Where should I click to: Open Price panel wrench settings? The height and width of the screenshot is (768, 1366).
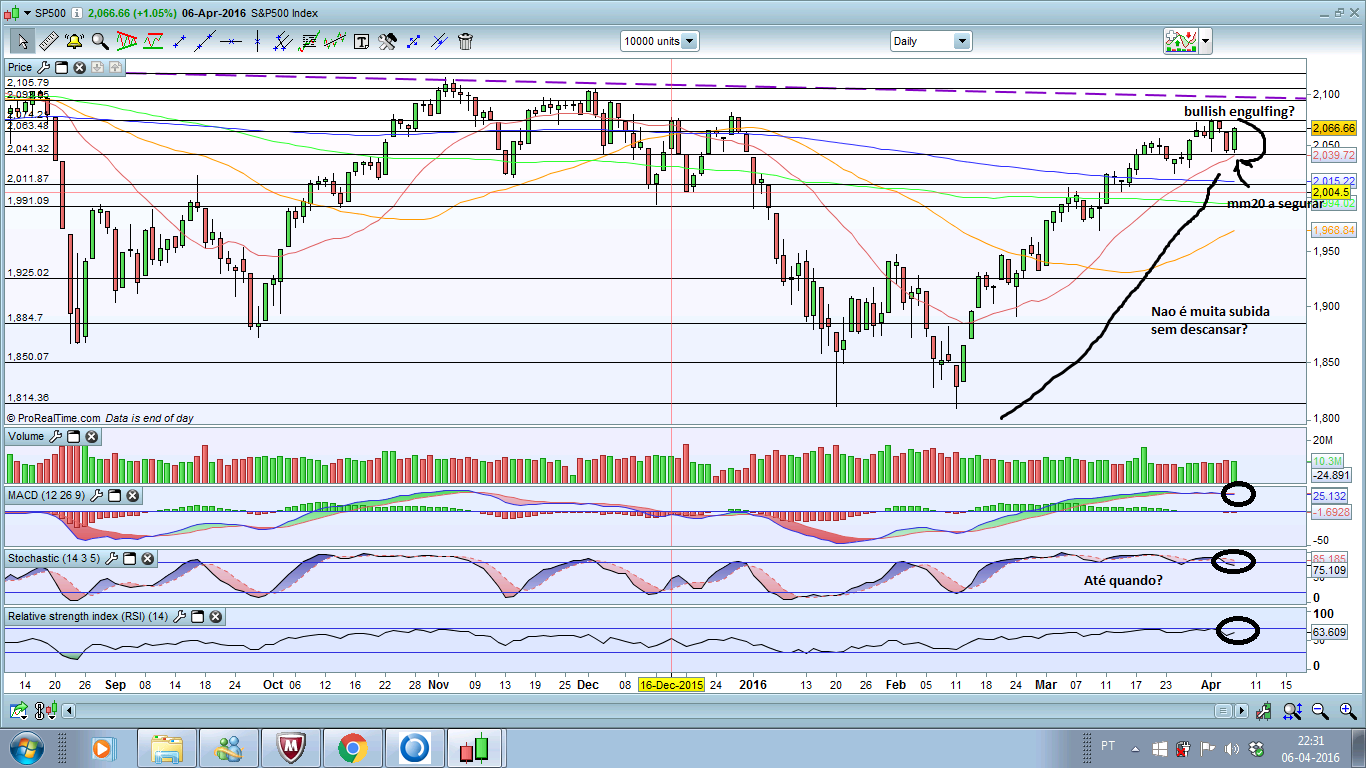click(x=43, y=67)
